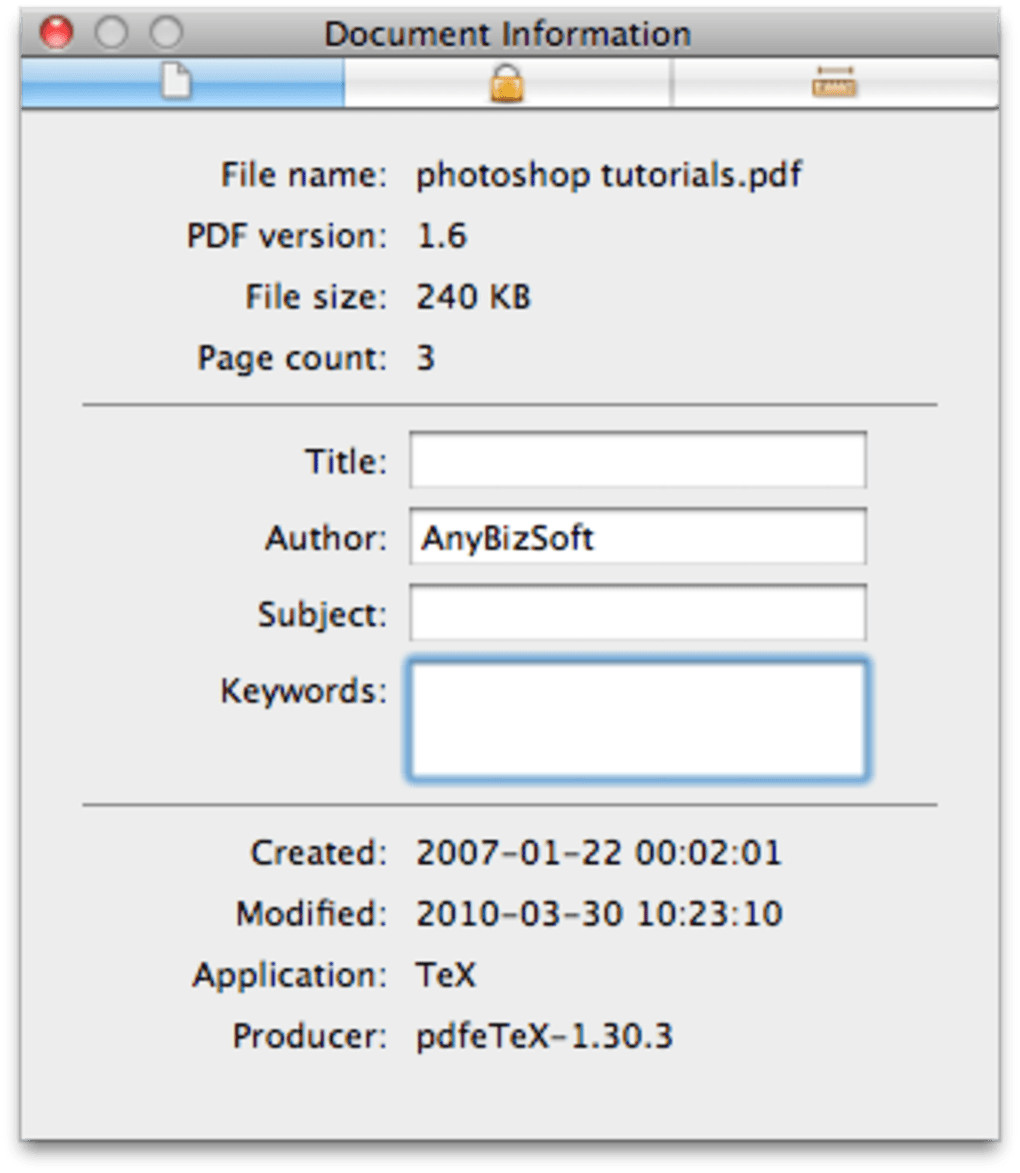Click the PDF version value 1.6
This screenshot has height=1173, width=1020.
coord(442,237)
